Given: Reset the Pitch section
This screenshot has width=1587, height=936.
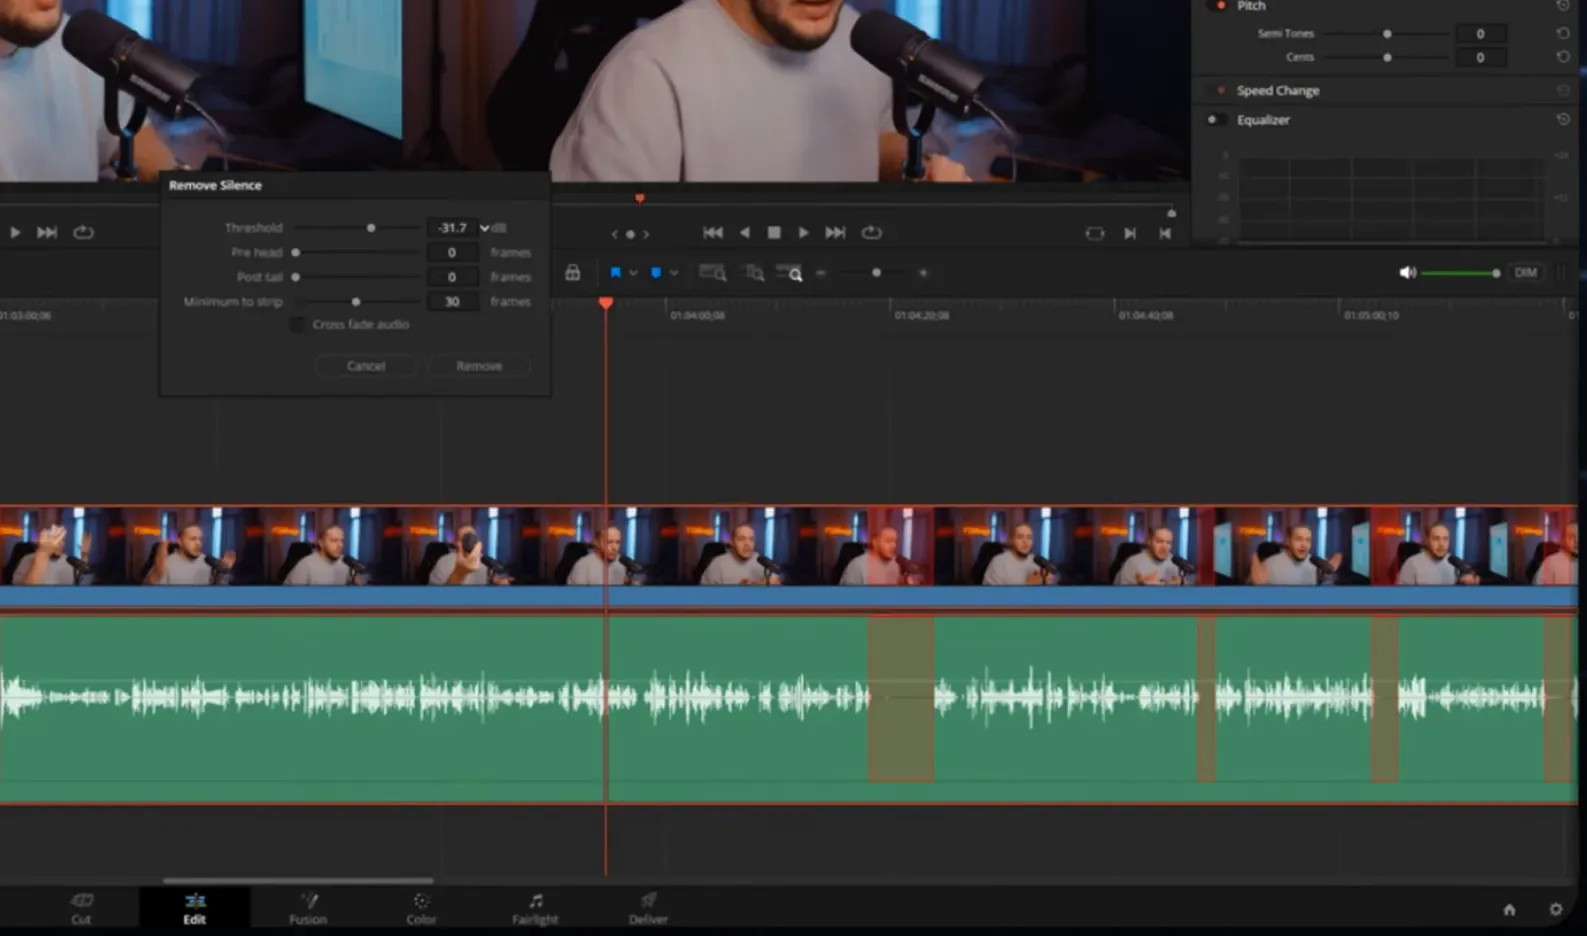Looking at the screenshot, I should click(x=1563, y=6).
